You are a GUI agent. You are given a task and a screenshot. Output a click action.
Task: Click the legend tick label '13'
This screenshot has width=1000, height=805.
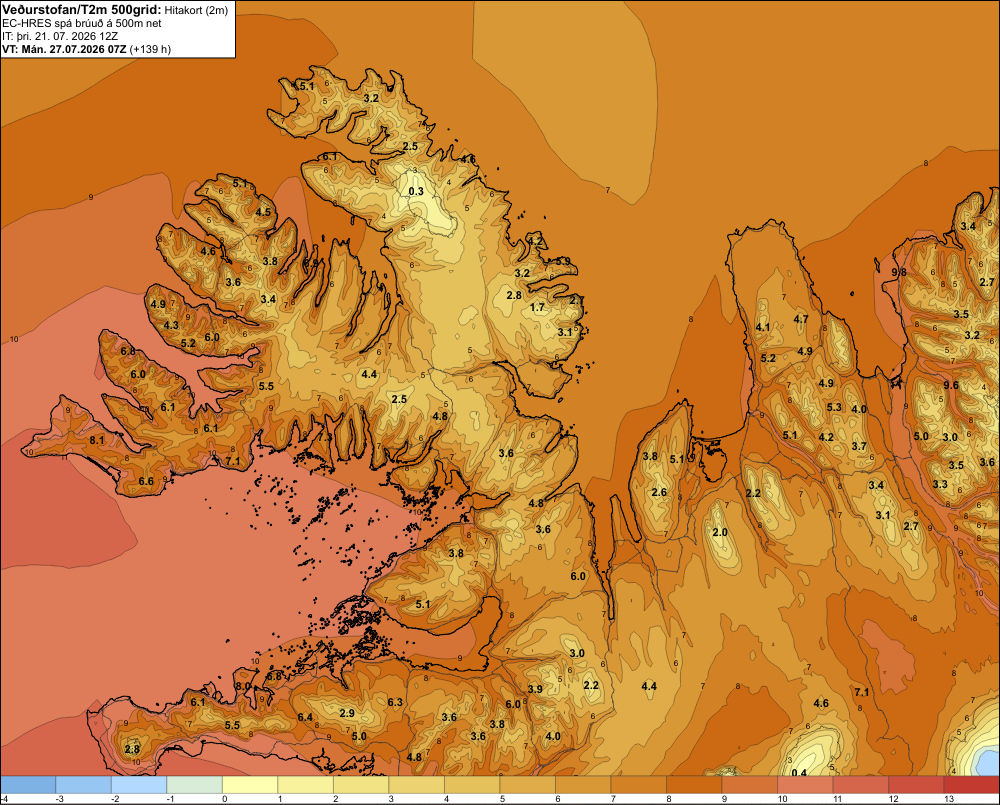tap(948, 799)
